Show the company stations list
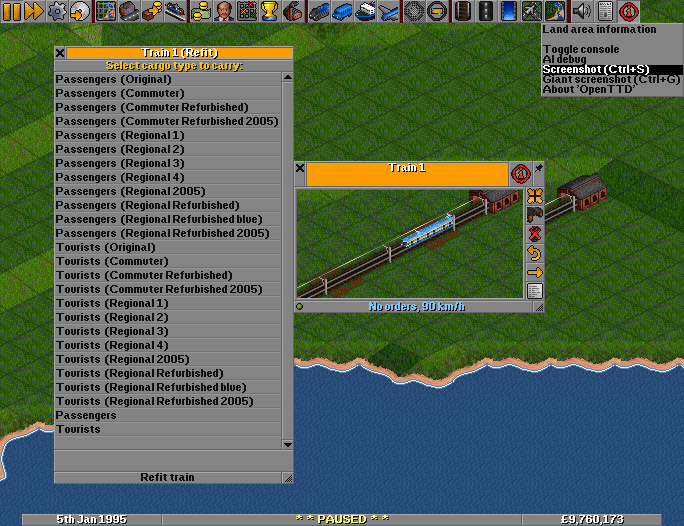Image resolution: width=684 pixels, height=526 pixels. point(174,11)
